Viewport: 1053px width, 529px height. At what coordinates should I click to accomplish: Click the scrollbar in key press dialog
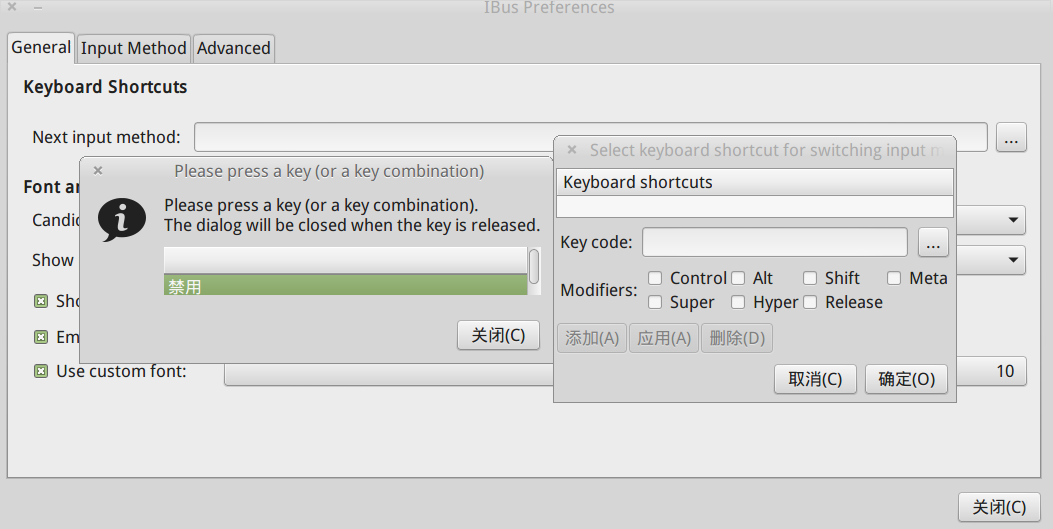(534, 267)
